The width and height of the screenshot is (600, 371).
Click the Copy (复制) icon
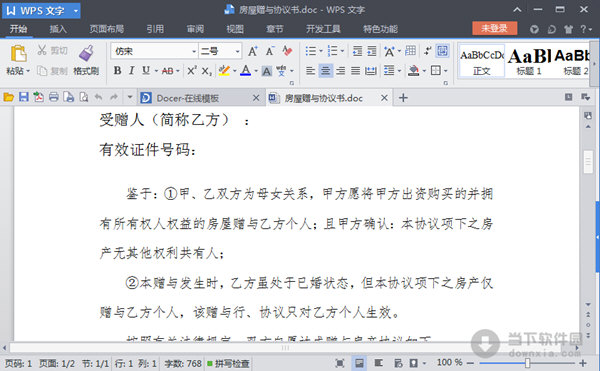point(42,71)
